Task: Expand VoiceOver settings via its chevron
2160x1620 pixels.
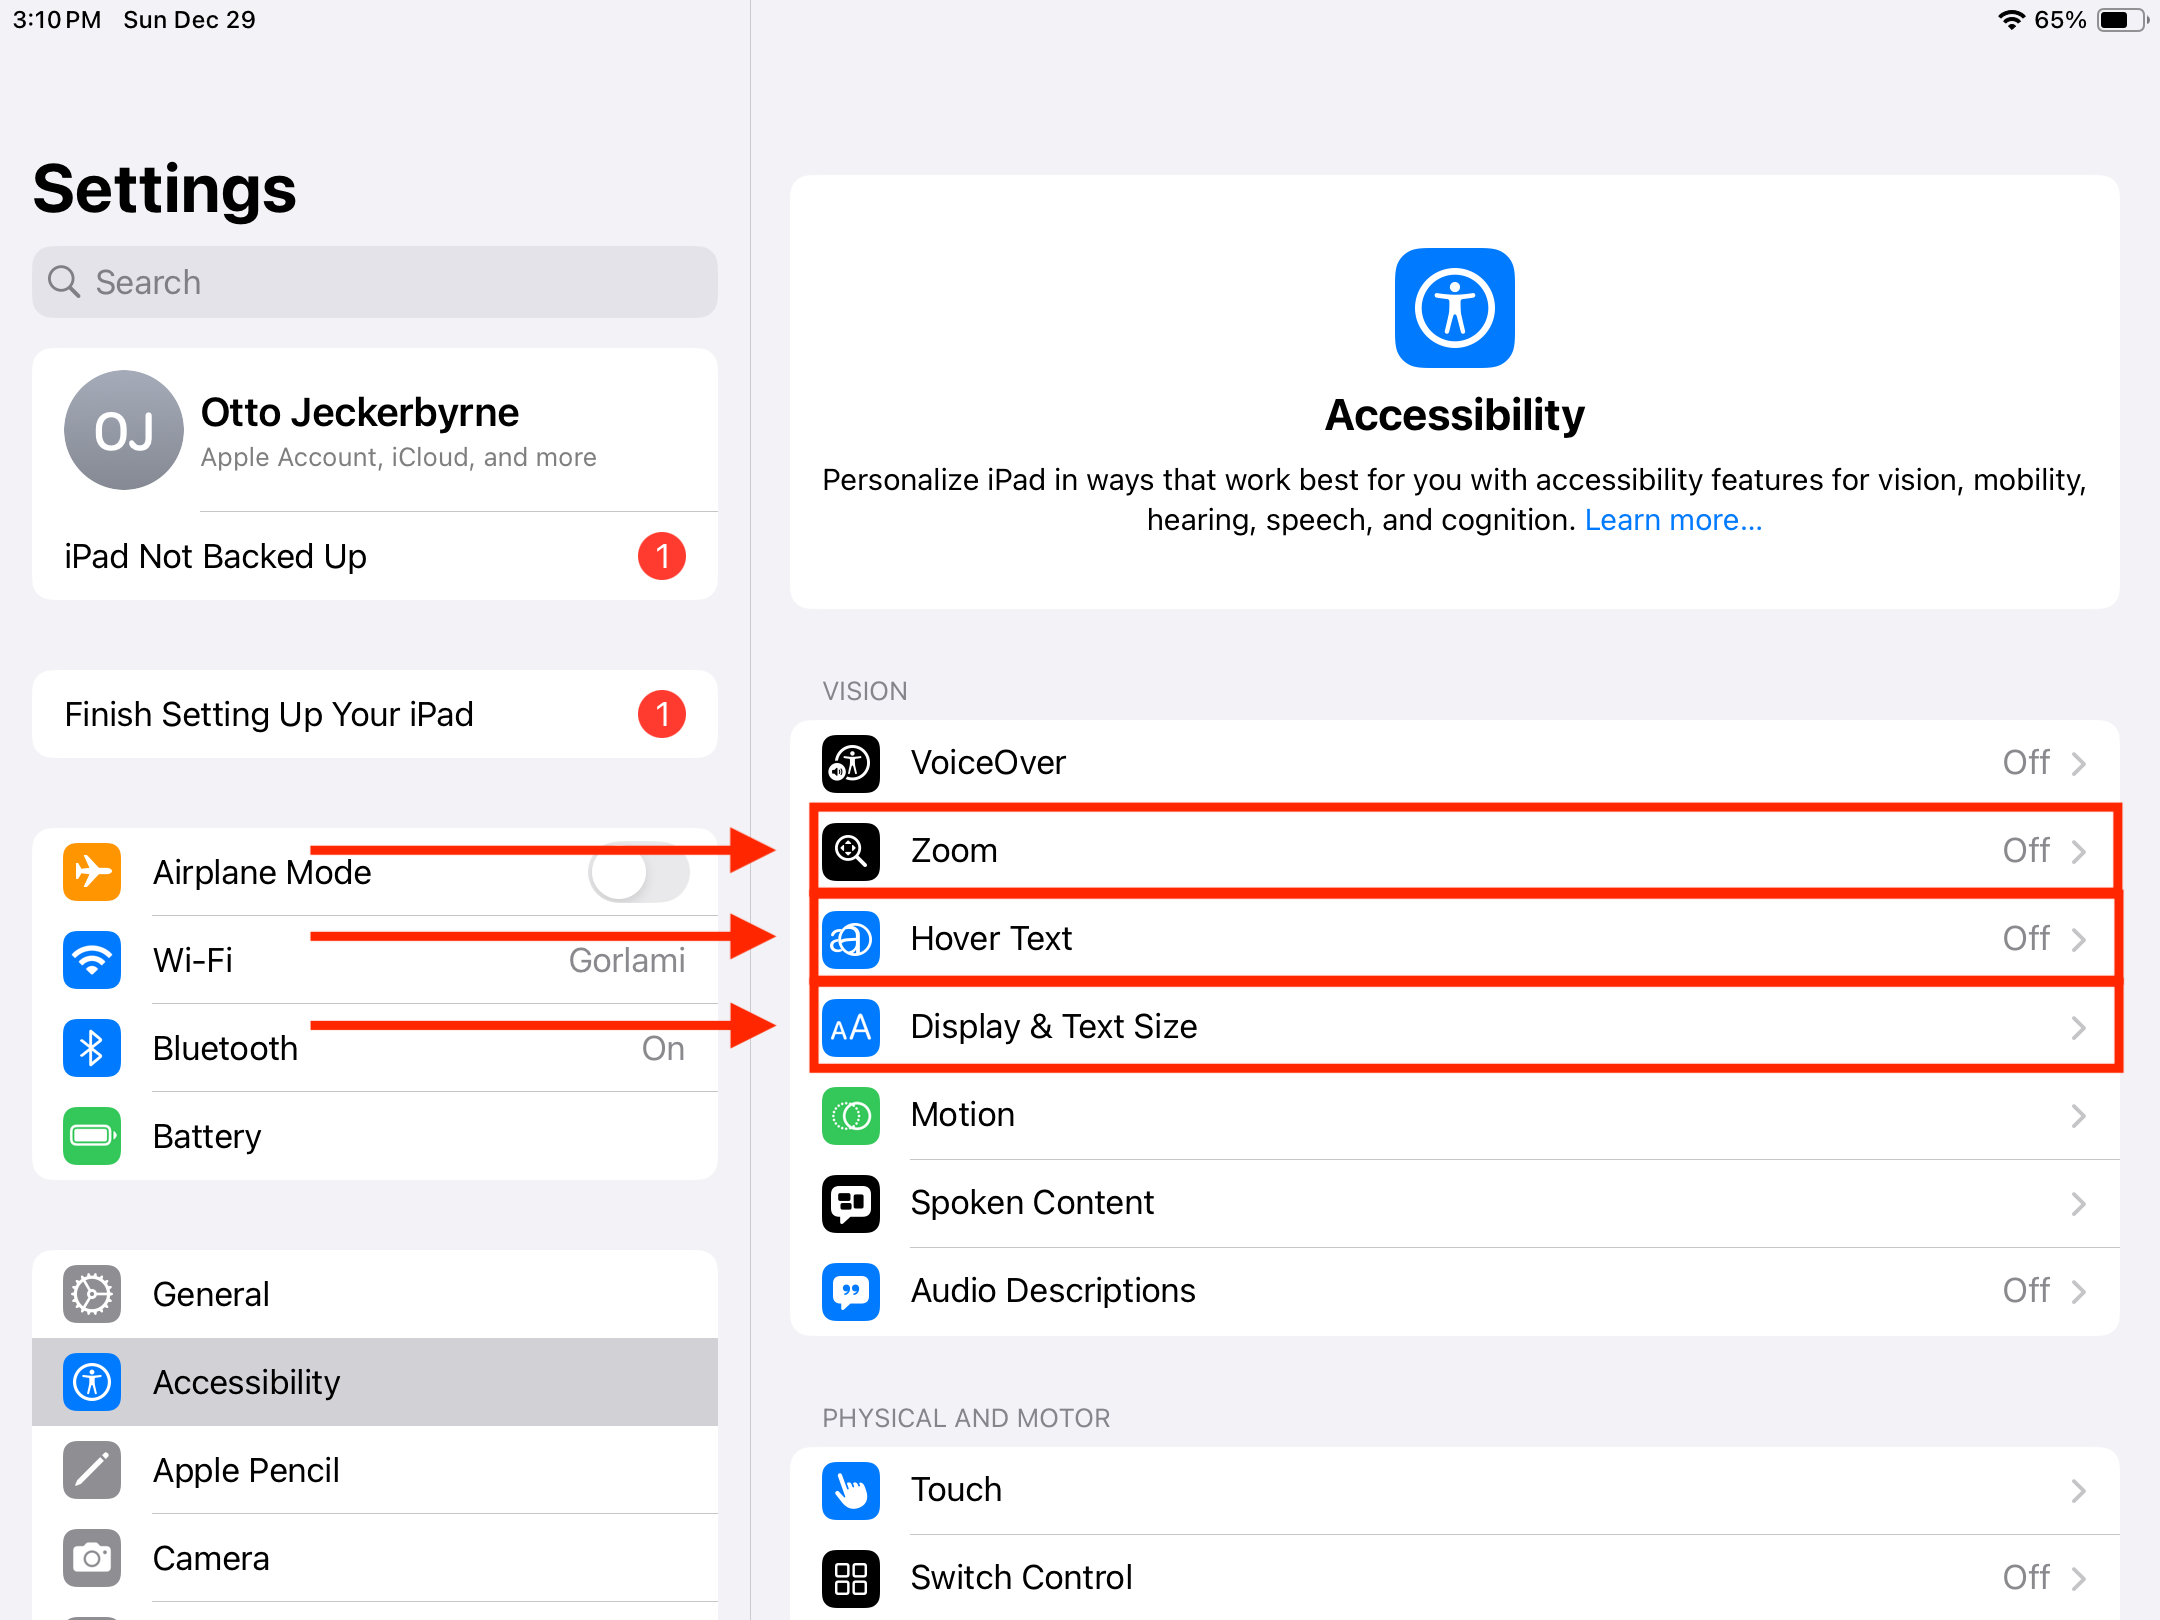Action: (x=2079, y=763)
